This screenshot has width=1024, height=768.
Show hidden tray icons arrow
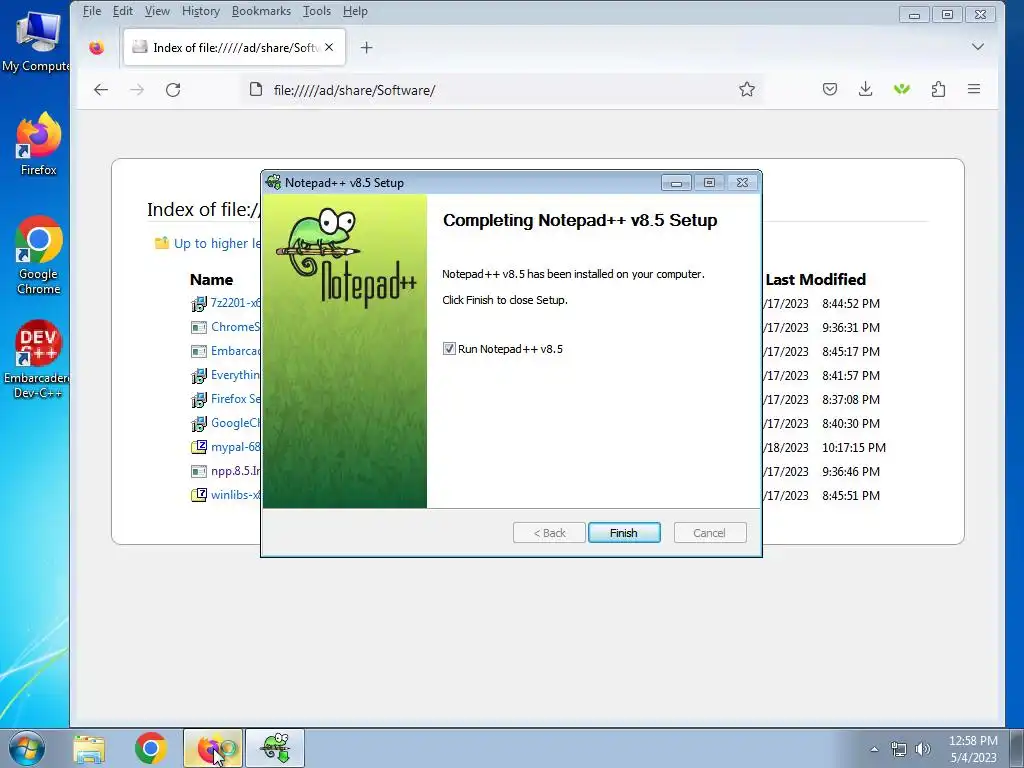874,749
